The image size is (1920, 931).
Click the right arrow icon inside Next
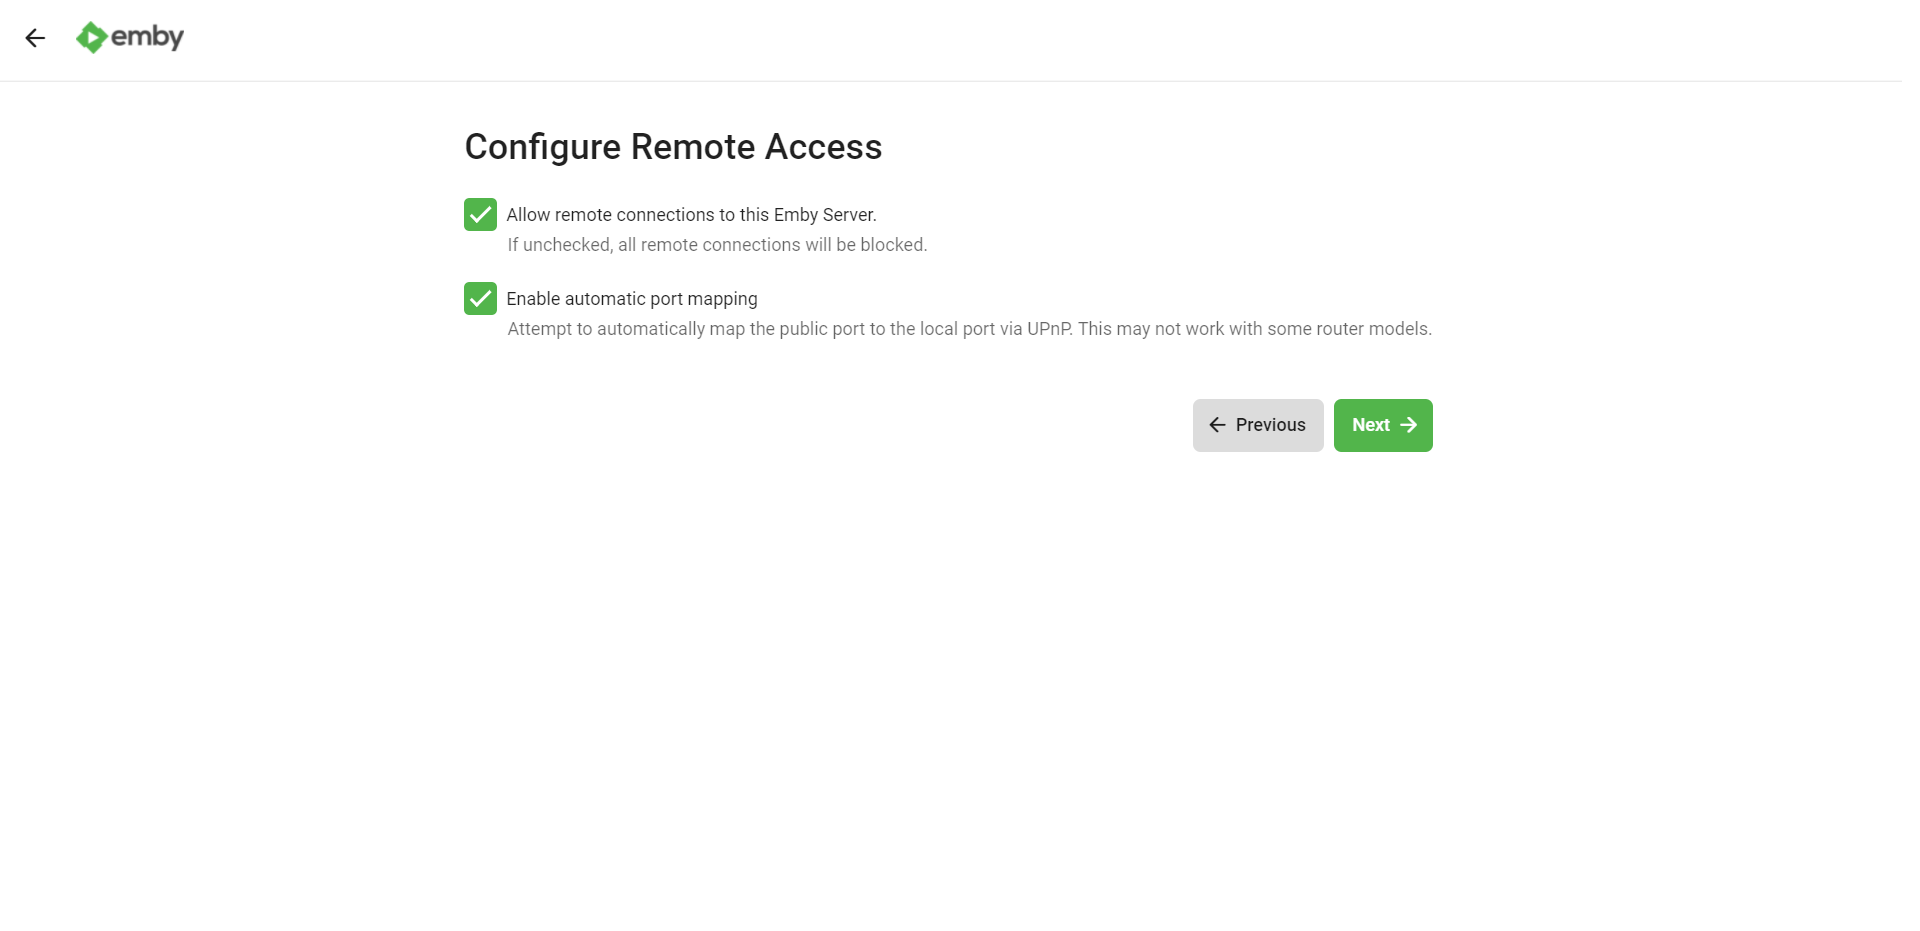[x=1408, y=425]
